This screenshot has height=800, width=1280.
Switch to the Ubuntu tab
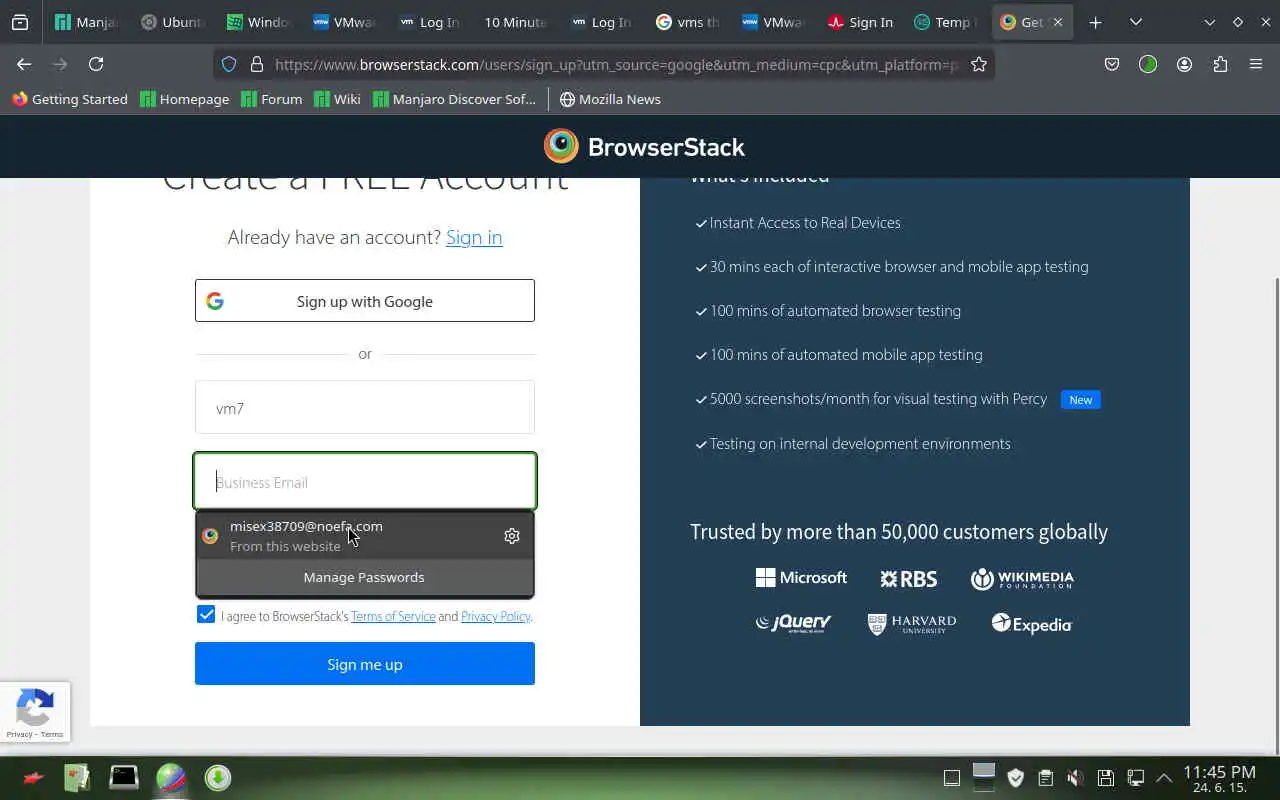[173, 22]
